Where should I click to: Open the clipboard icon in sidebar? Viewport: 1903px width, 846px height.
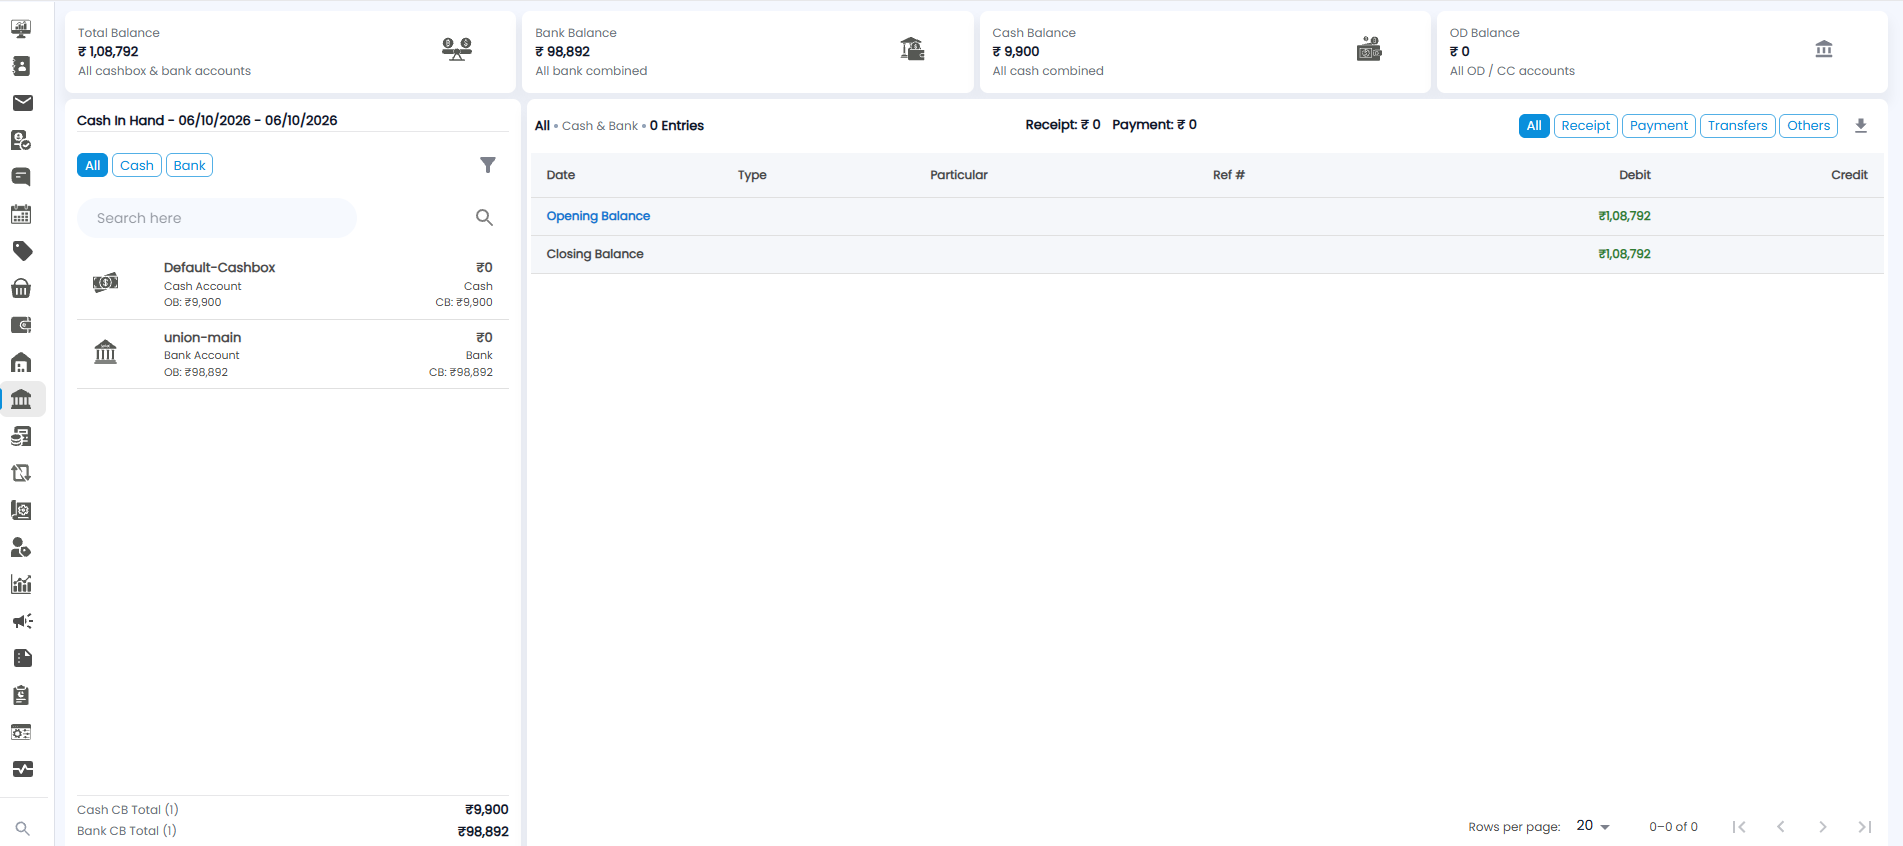[21, 695]
